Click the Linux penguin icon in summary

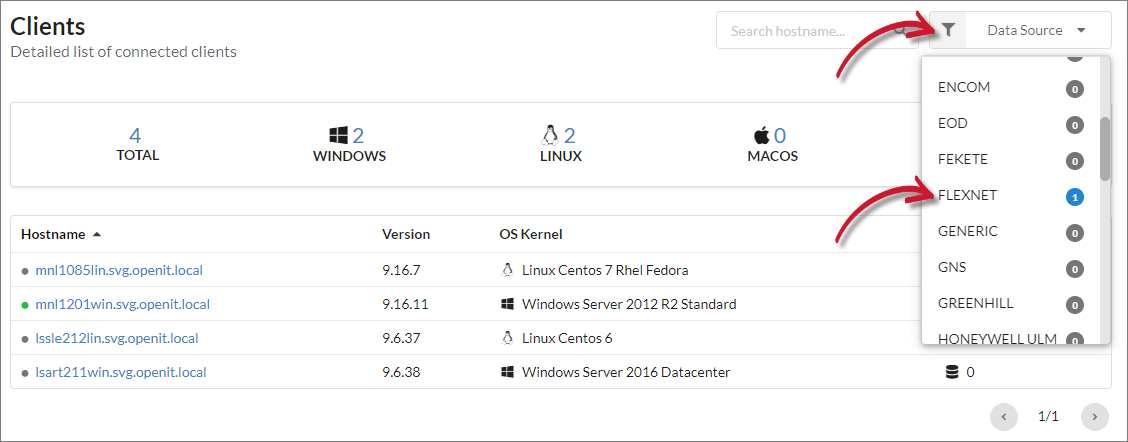click(x=549, y=135)
